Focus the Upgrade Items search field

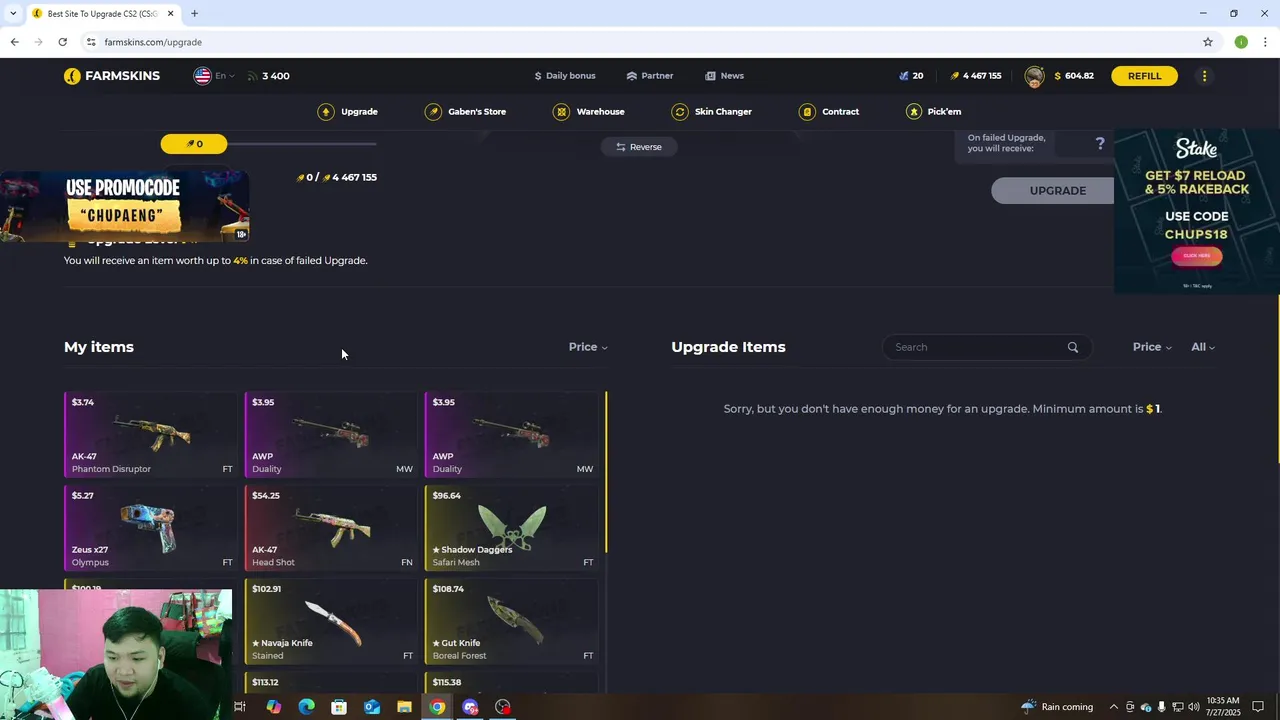coord(986,347)
